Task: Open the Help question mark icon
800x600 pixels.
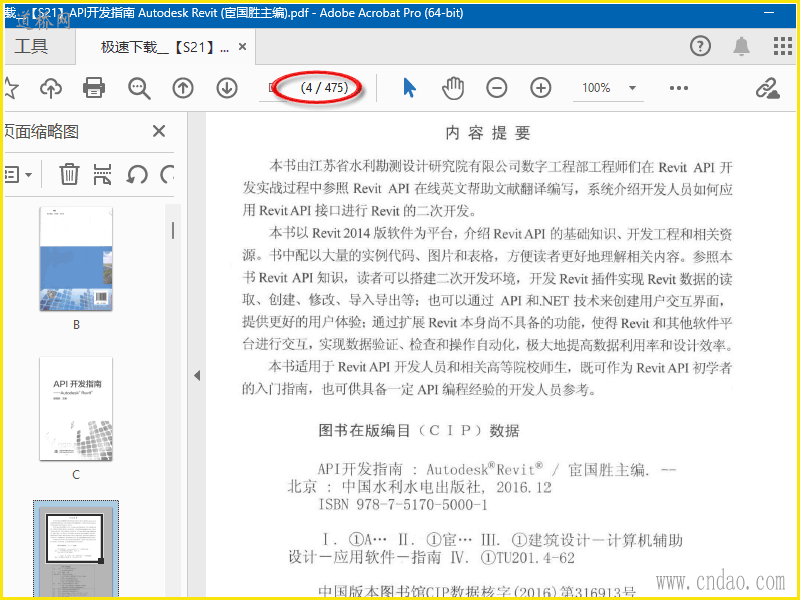Action: [700, 46]
